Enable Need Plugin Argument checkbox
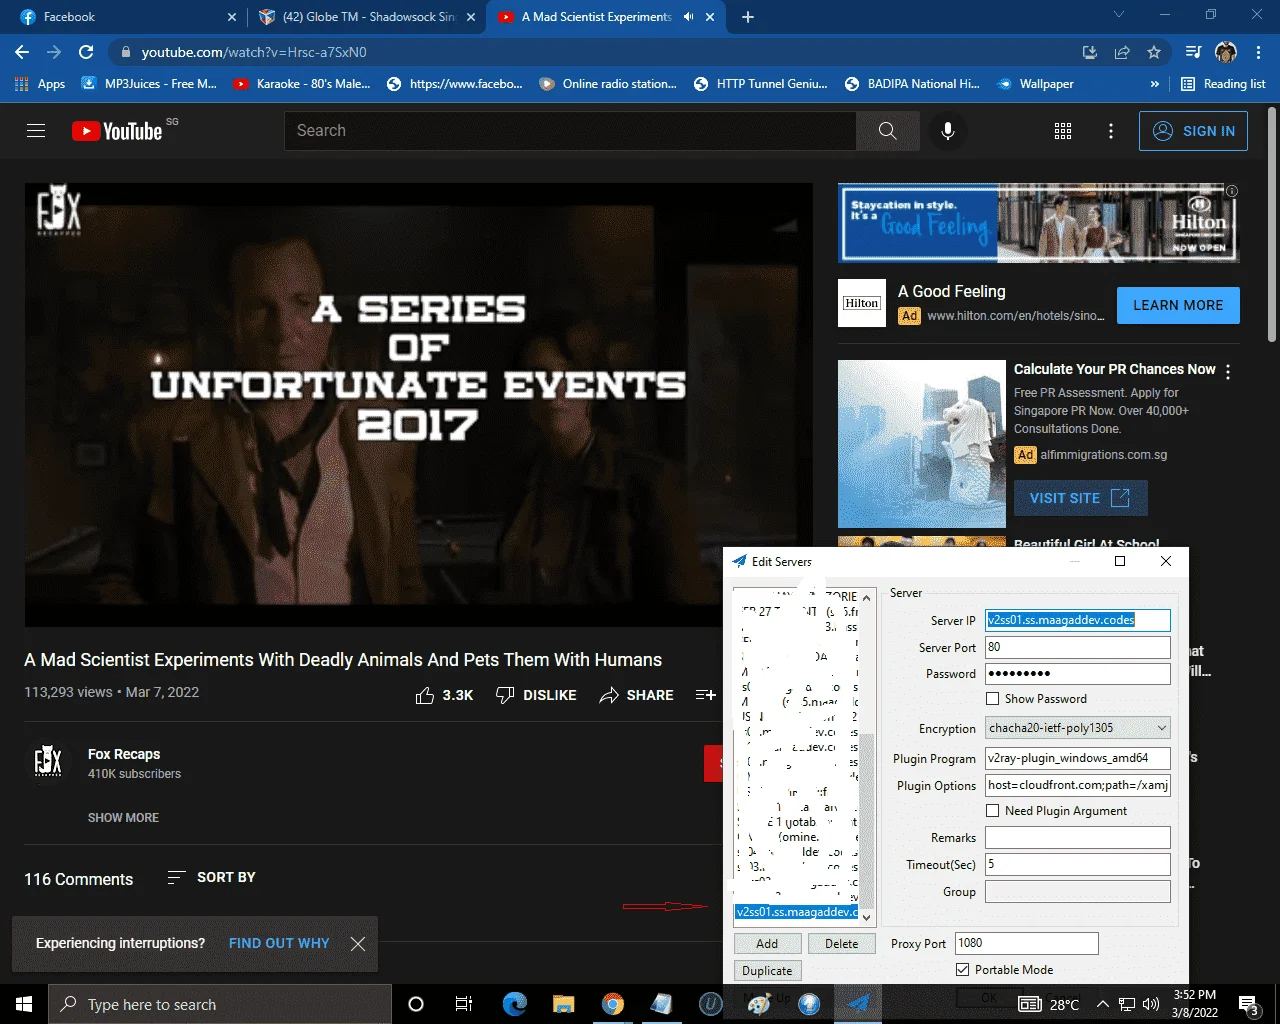The image size is (1280, 1024). tap(993, 811)
